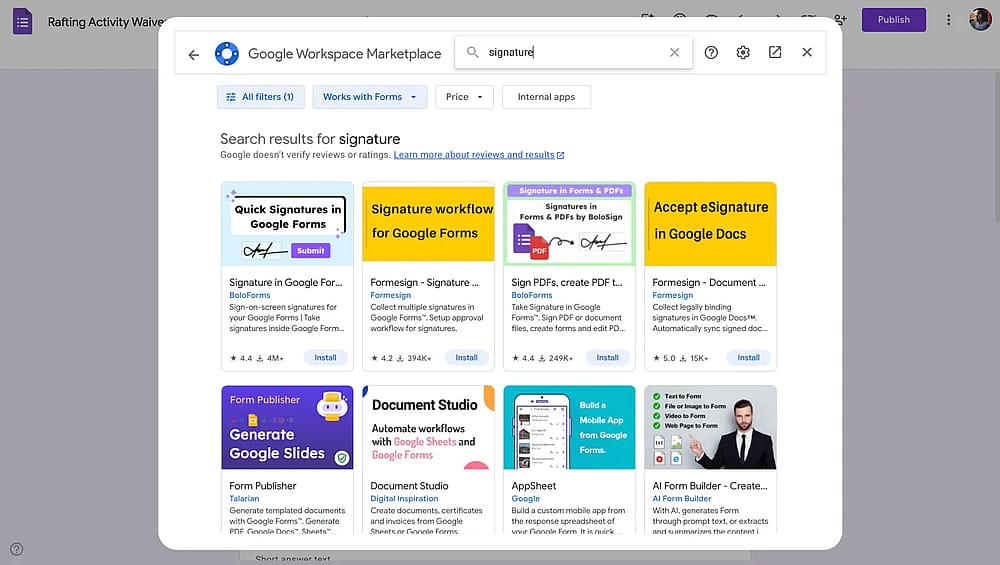Open the BoloForms developer link under Sign PDFs
1000x565 pixels.
coord(531,295)
